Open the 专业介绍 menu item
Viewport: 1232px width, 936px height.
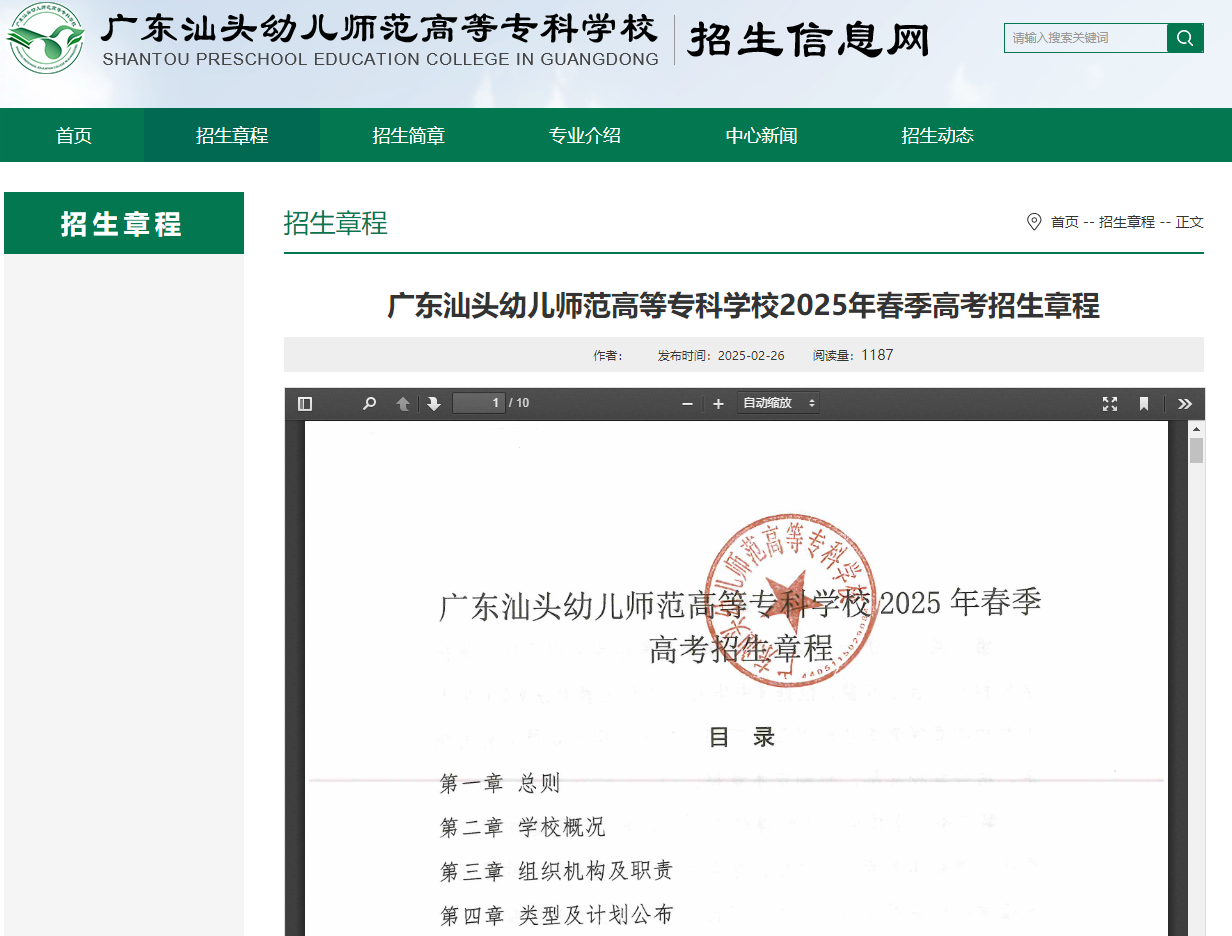(x=585, y=134)
